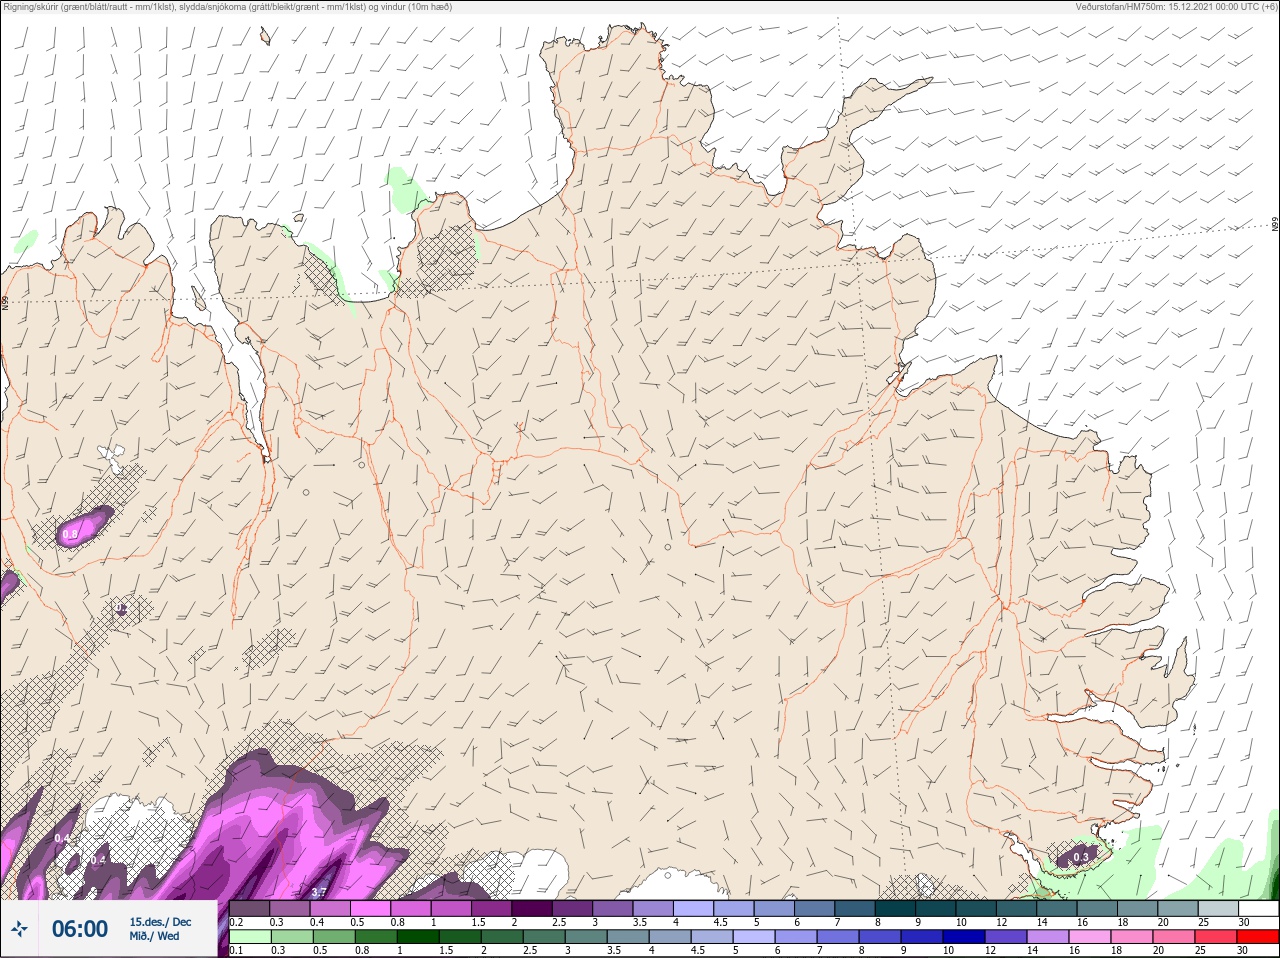Click the compass star icon beside 06:00
The image size is (1280, 958).
click(19, 930)
